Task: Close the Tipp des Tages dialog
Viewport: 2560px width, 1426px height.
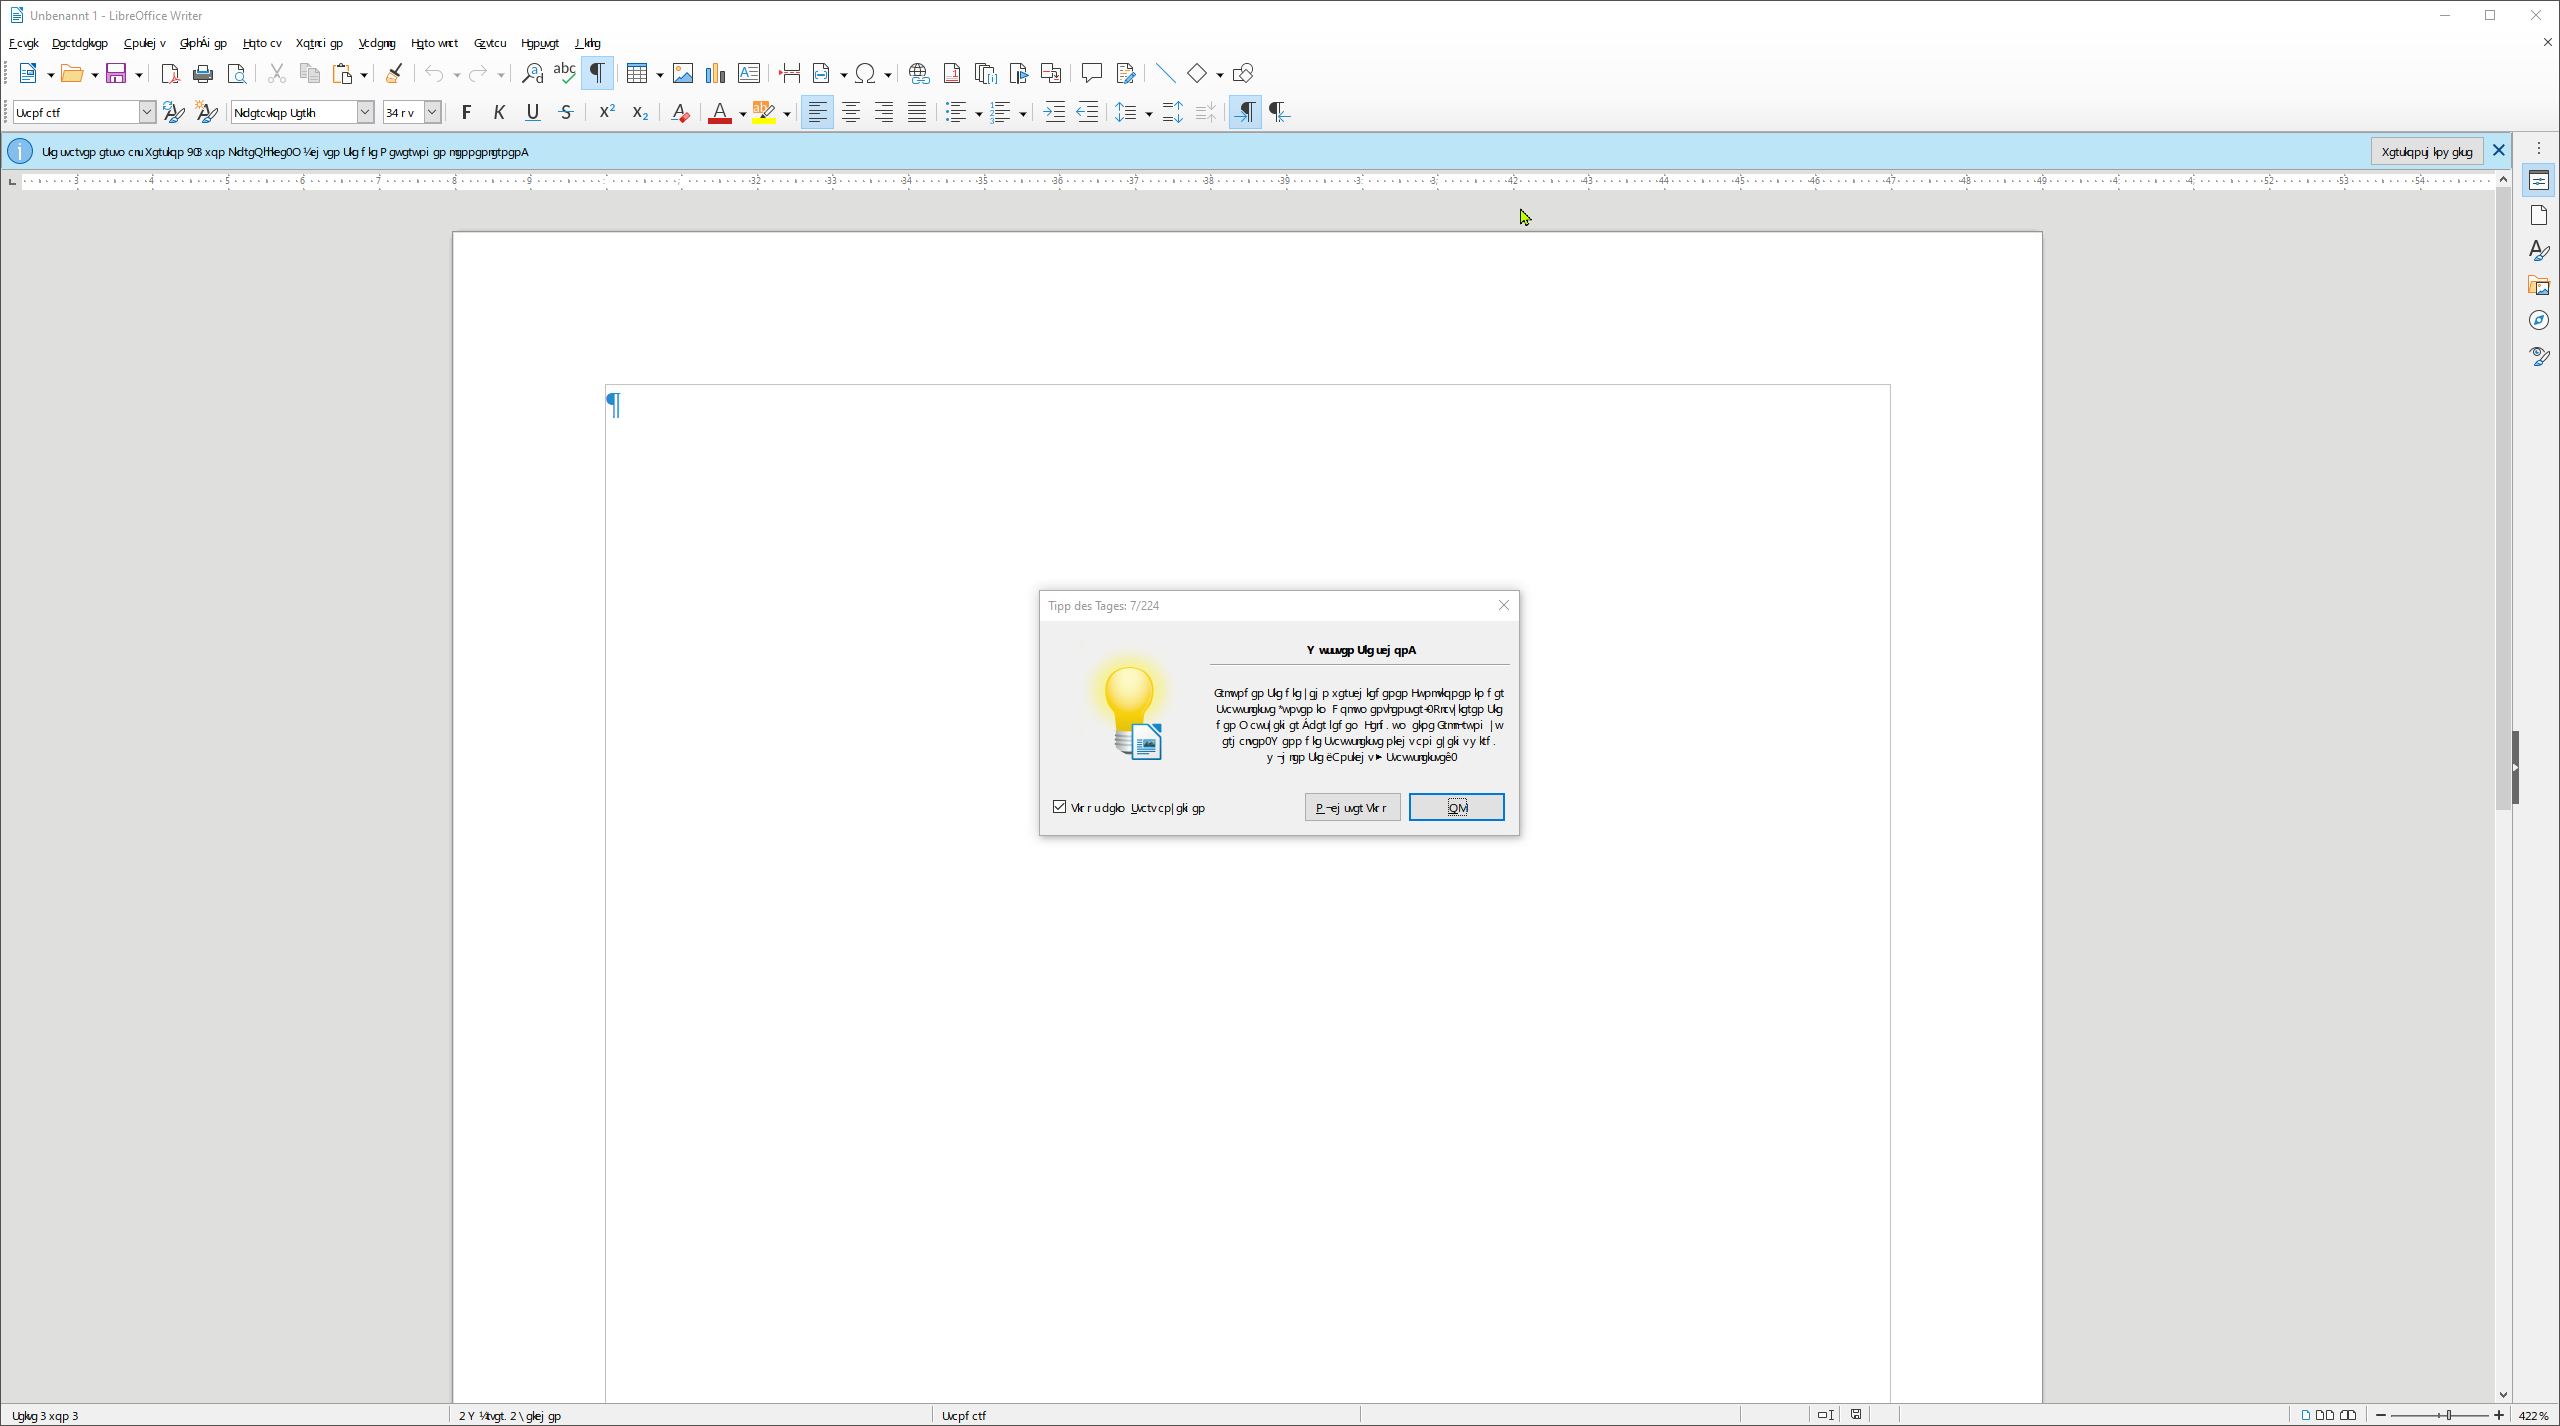Action: tap(1503, 605)
